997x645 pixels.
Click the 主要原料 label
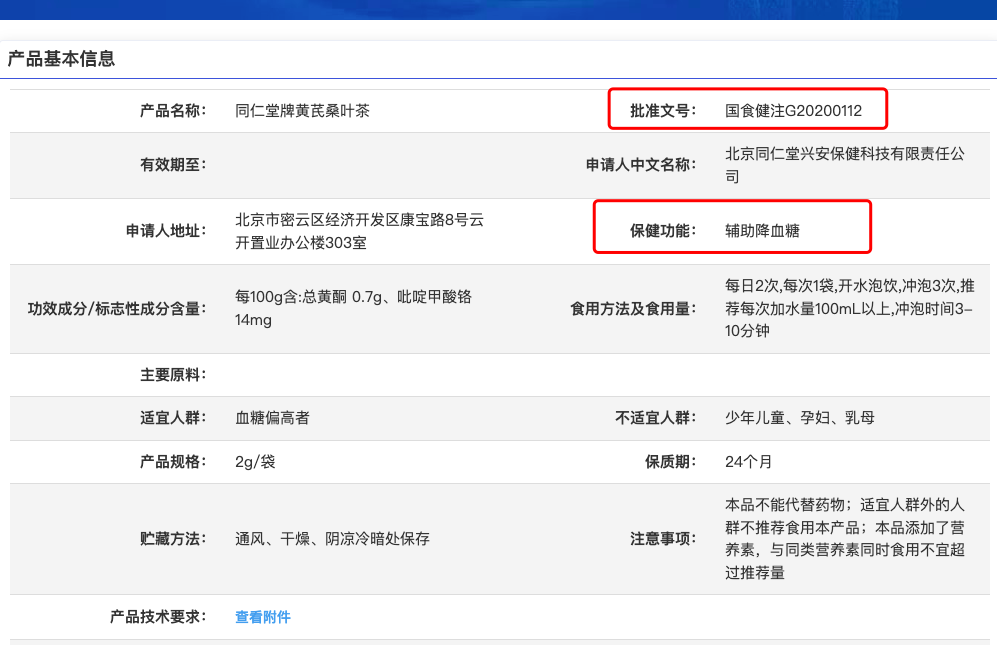pos(173,375)
